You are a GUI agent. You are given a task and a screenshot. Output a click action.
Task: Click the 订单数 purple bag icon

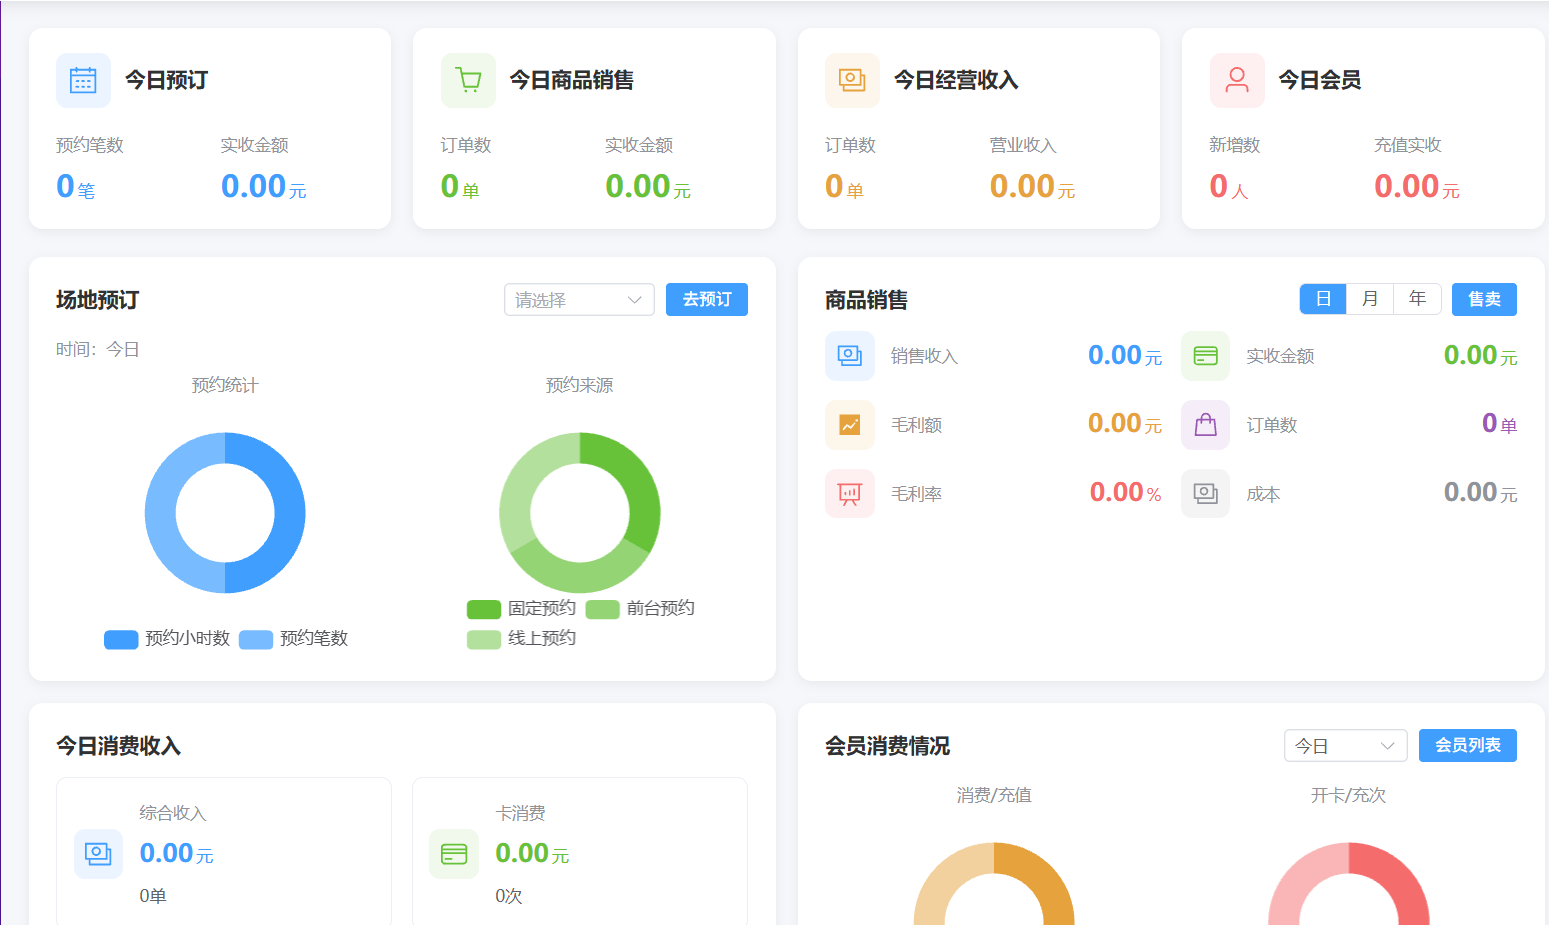[1206, 425]
